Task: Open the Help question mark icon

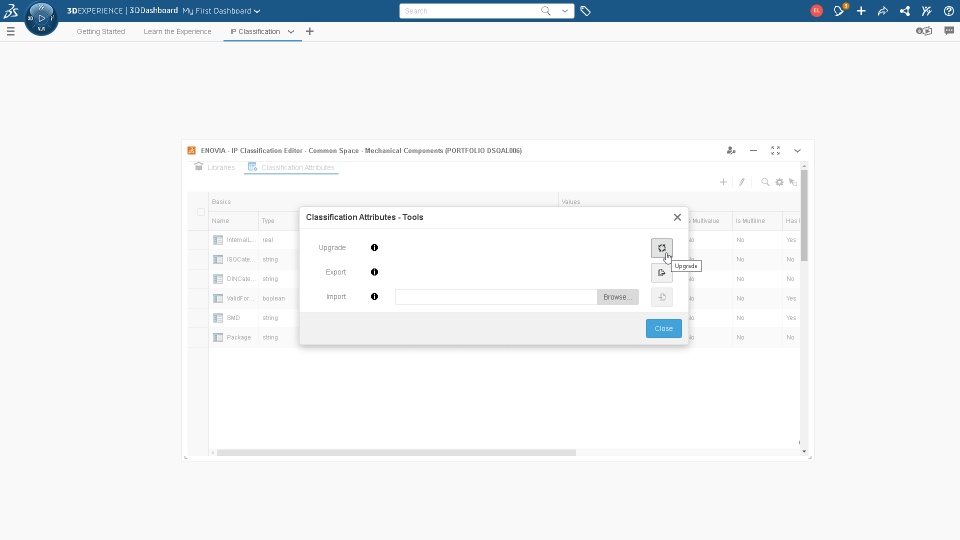Action: tap(948, 11)
